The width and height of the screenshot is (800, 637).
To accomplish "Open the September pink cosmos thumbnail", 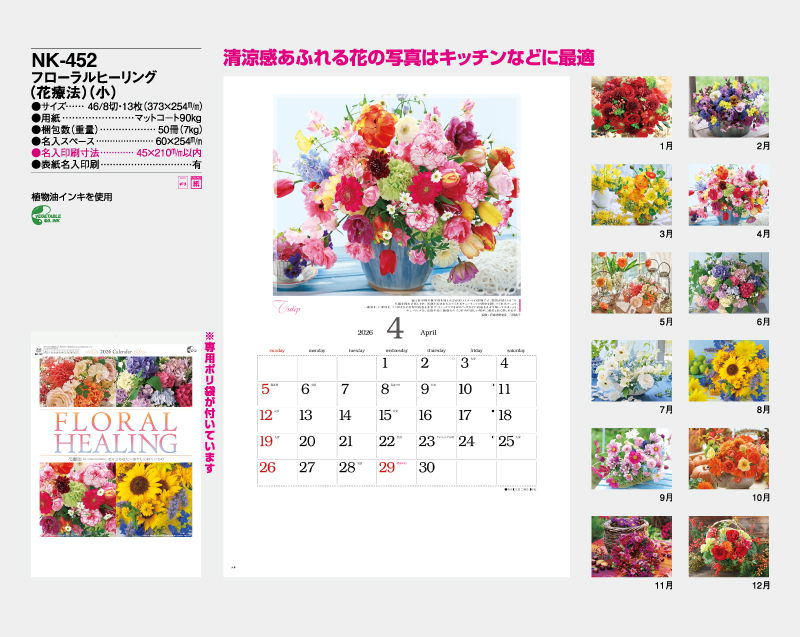I will pyautogui.click(x=632, y=458).
